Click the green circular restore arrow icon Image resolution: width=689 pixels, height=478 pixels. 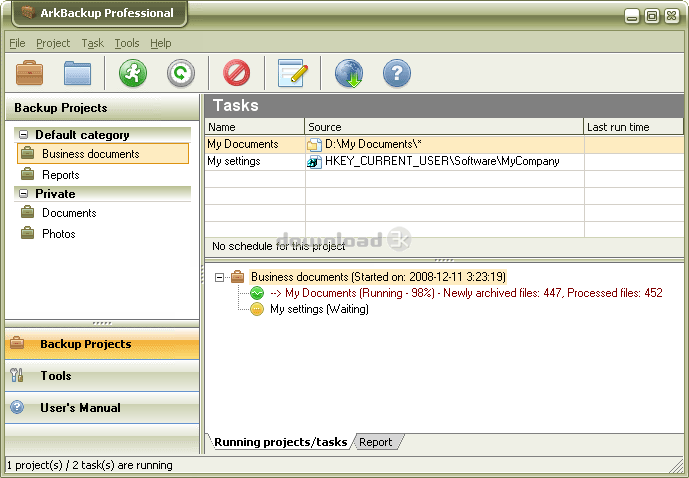(180, 74)
